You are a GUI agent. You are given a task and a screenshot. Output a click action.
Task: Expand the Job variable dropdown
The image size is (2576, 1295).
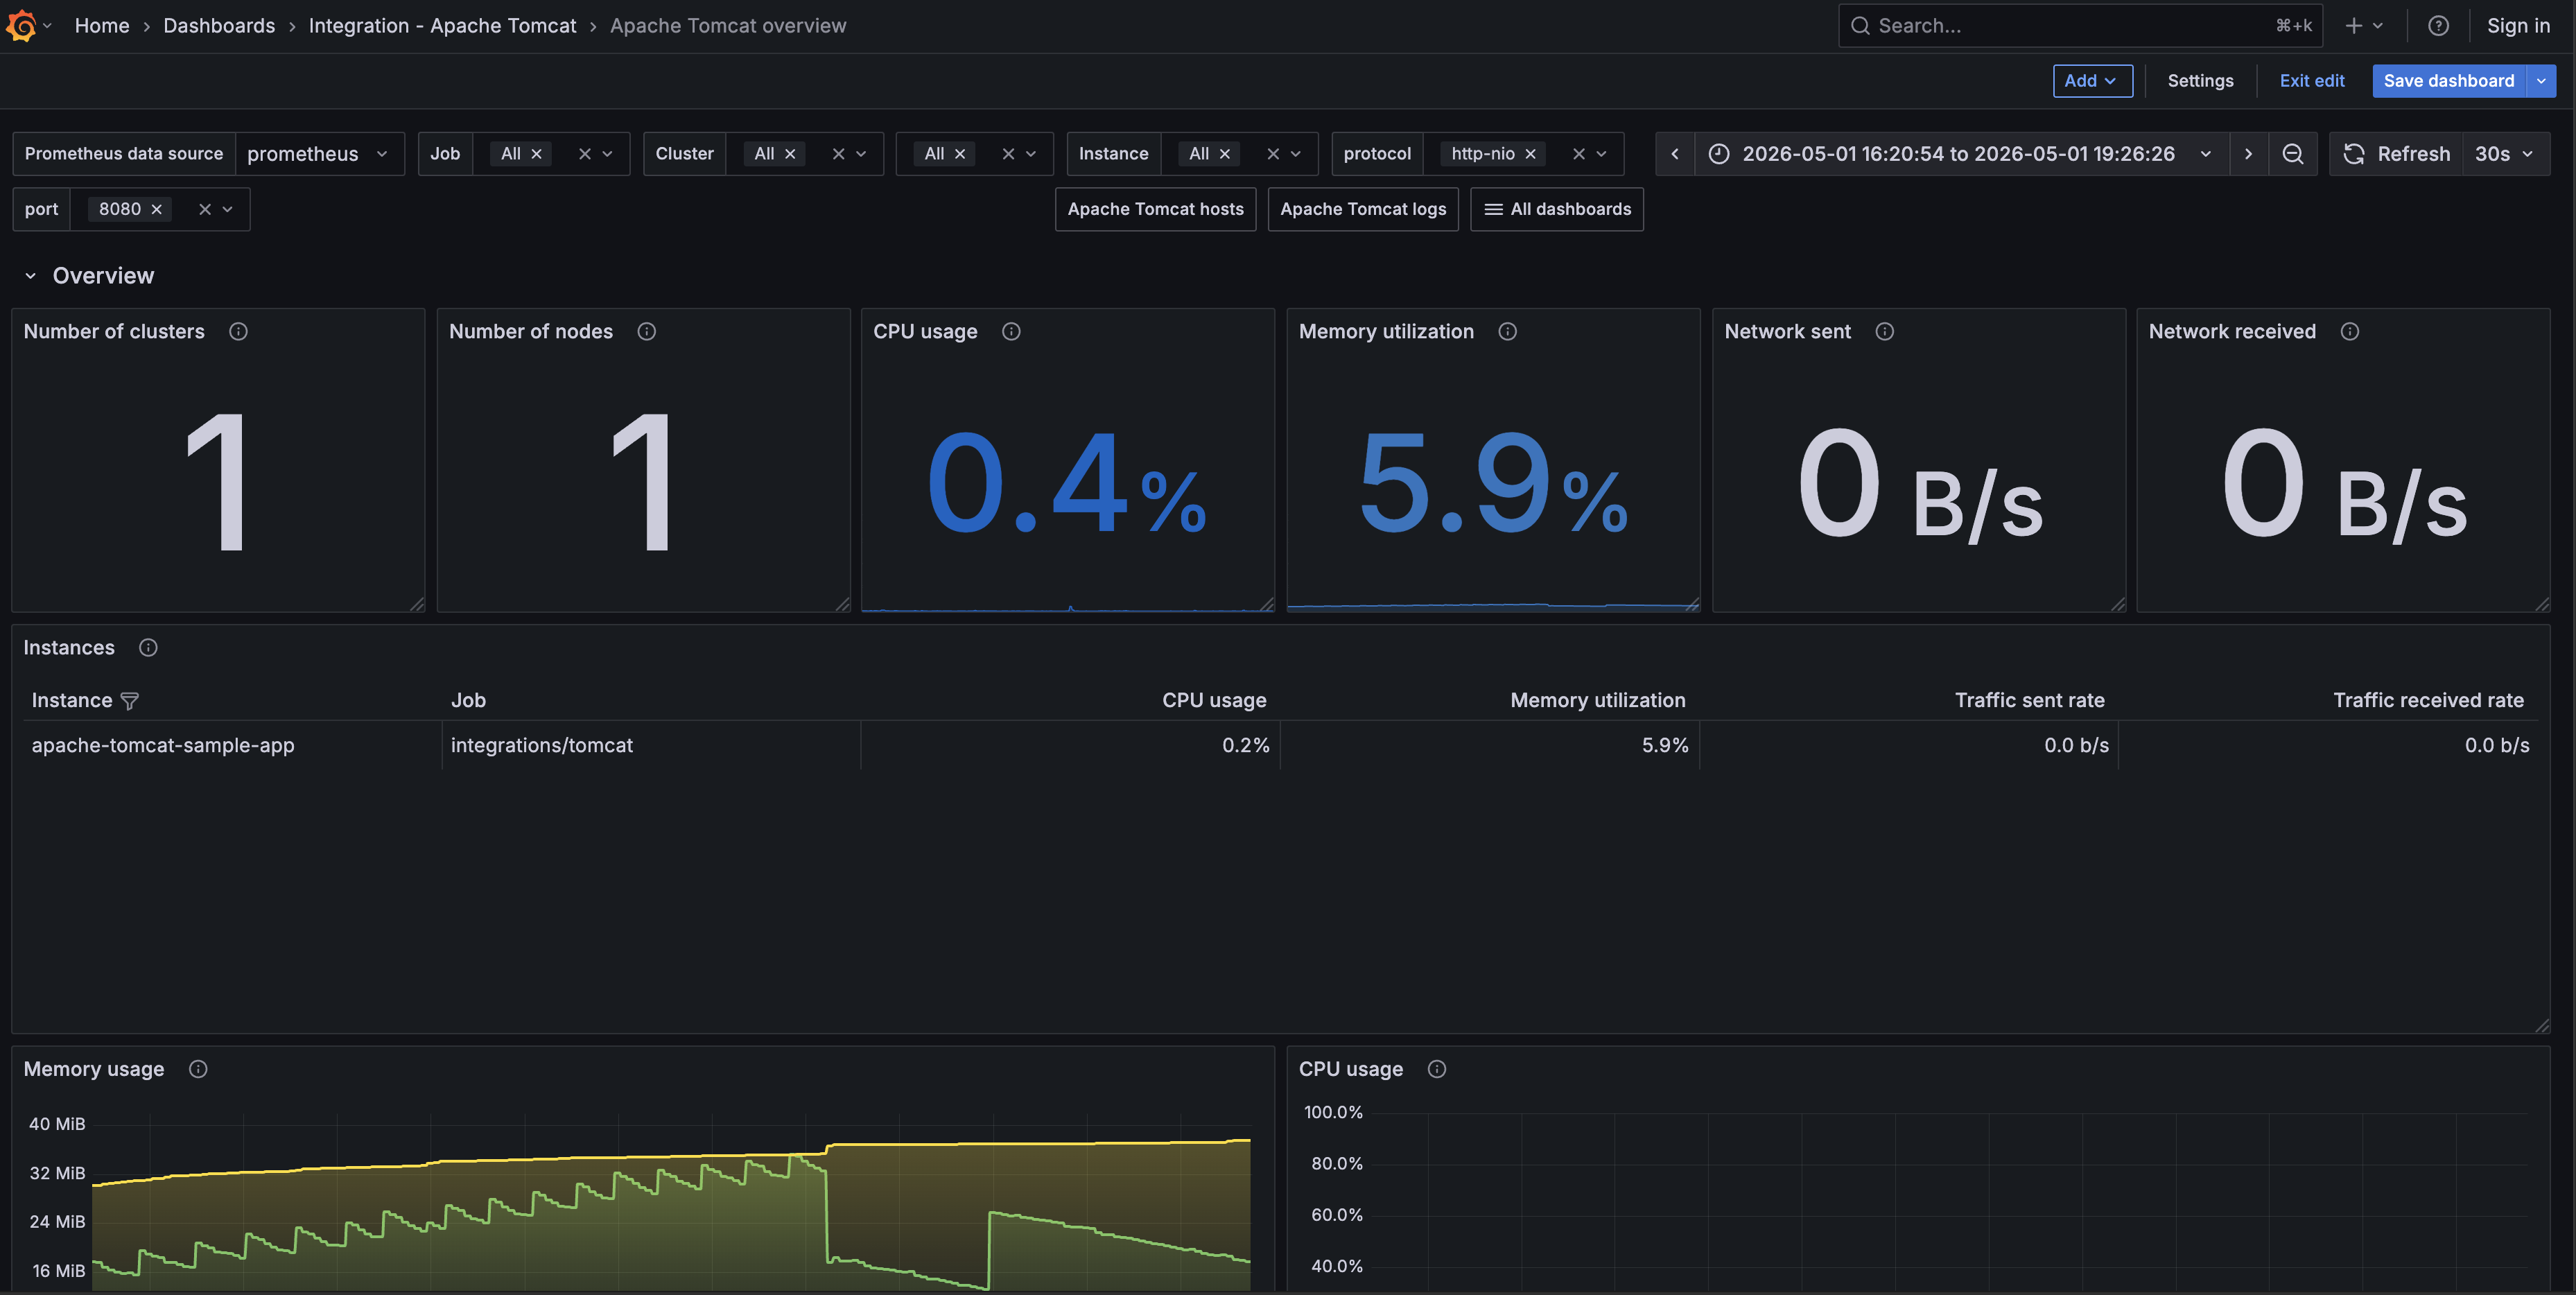pos(607,154)
